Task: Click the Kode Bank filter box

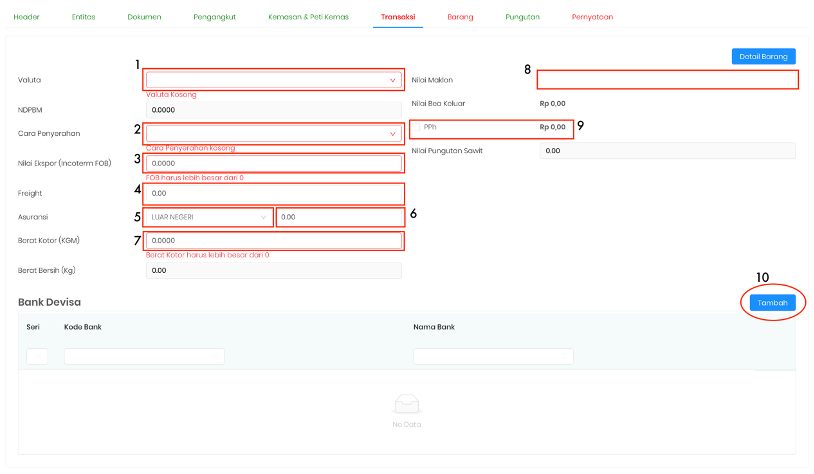Action: point(144,357)
